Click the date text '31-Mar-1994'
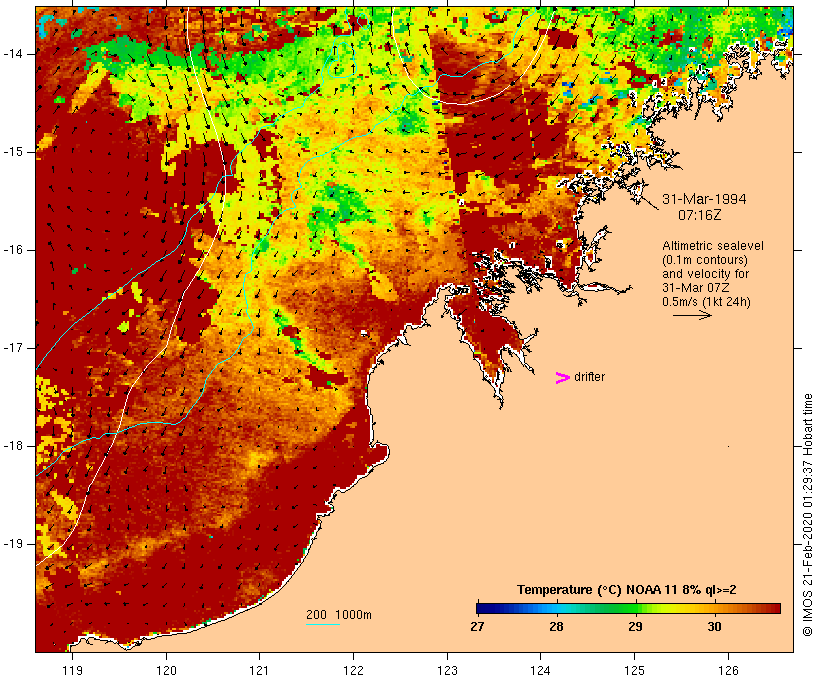820x680 pixels. coord(704,199)
